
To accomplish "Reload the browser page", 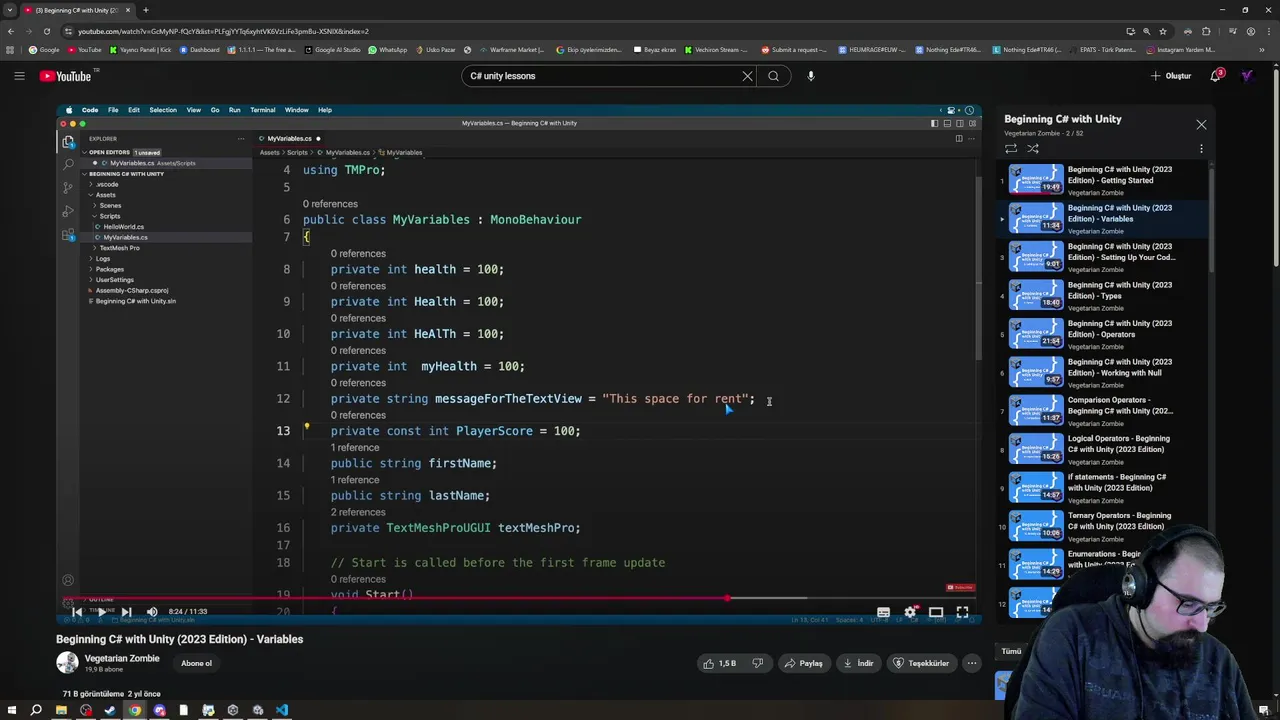I will point(46,31).
